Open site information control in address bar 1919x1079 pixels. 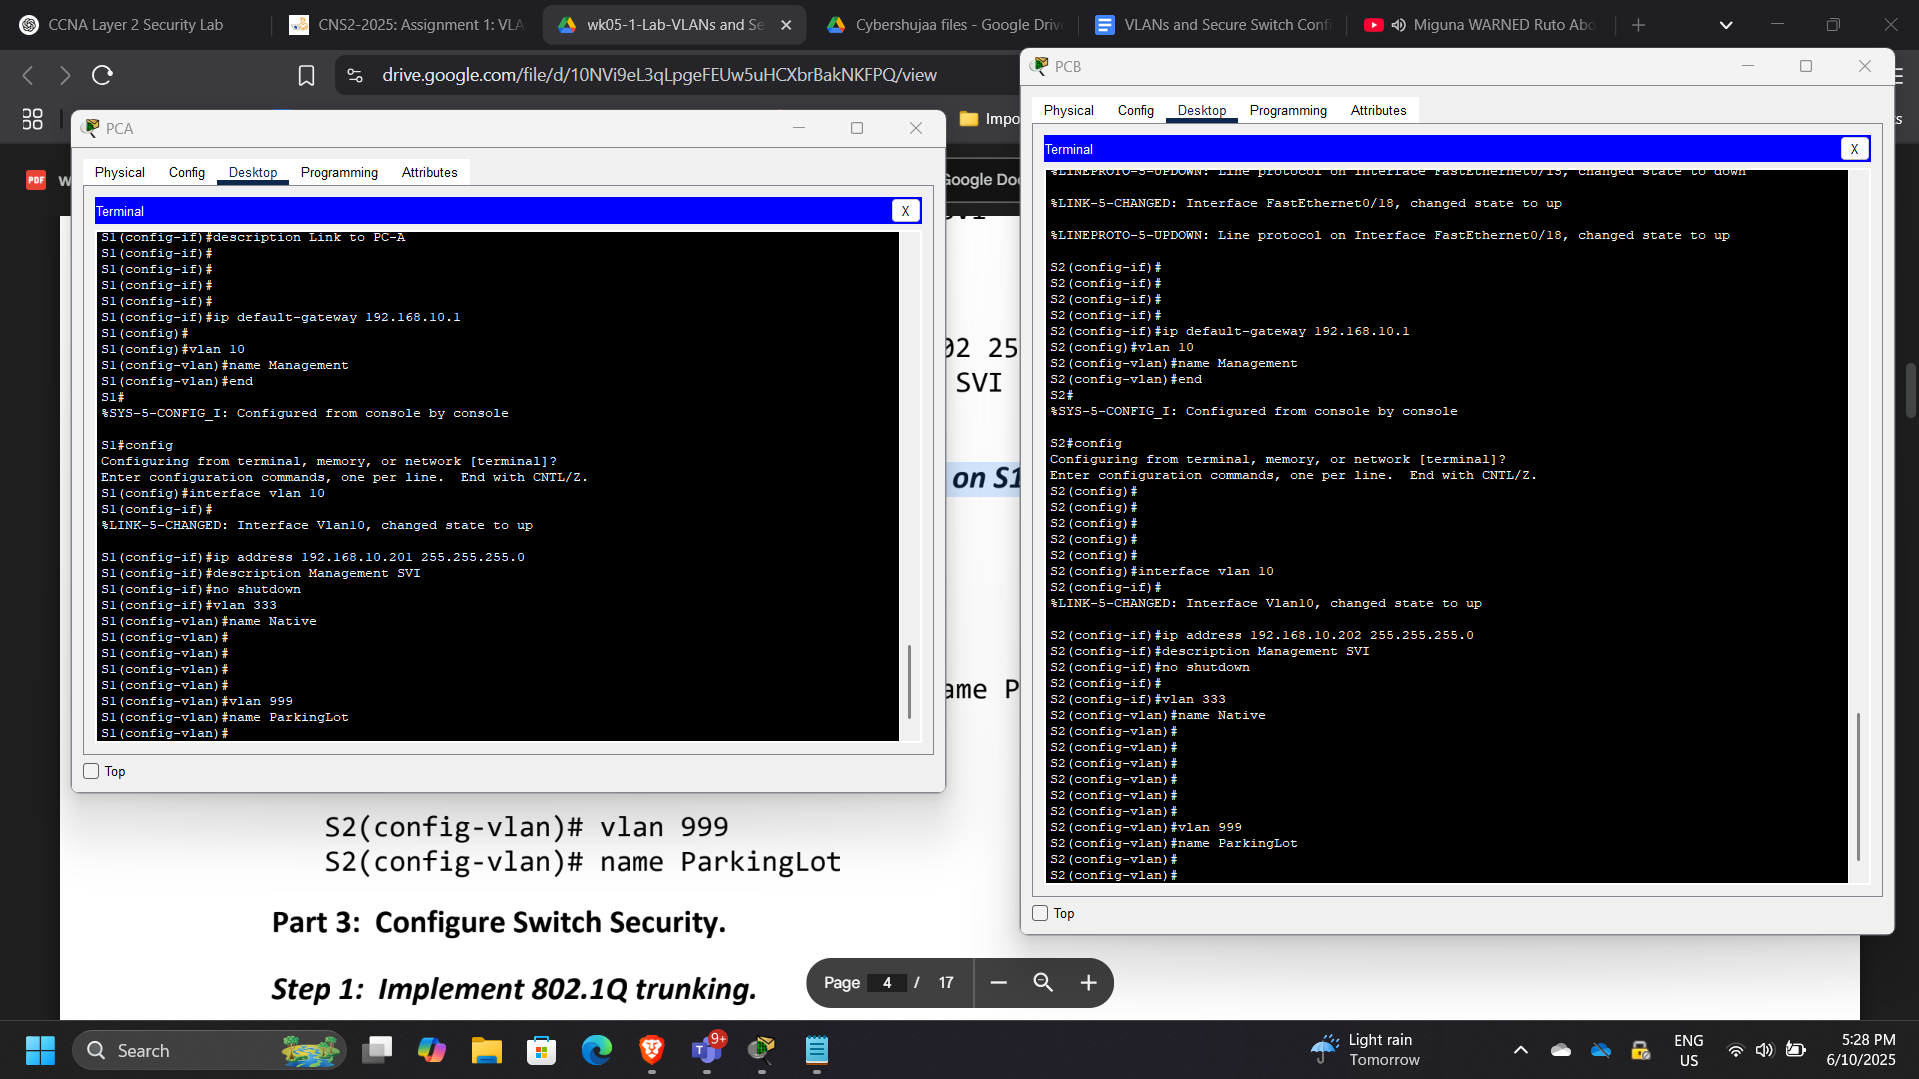355,75
